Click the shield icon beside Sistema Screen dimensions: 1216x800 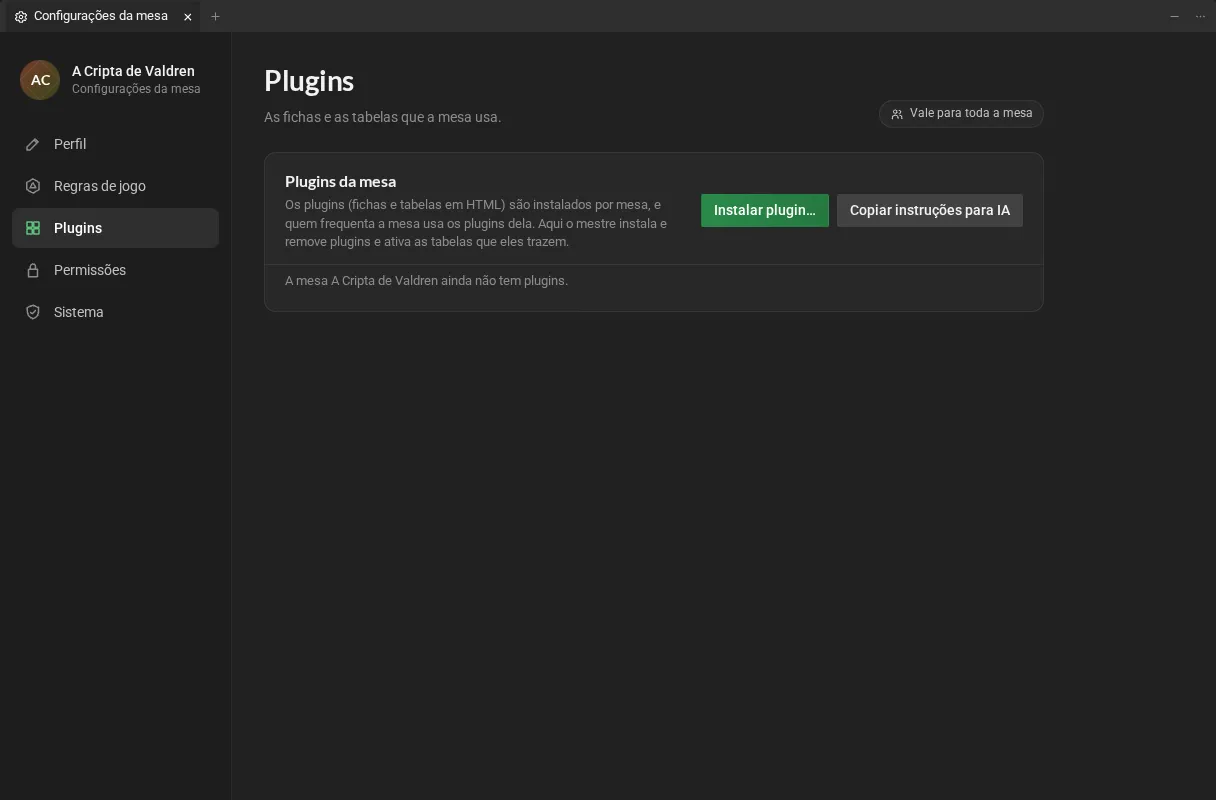[x=33, y=312]
